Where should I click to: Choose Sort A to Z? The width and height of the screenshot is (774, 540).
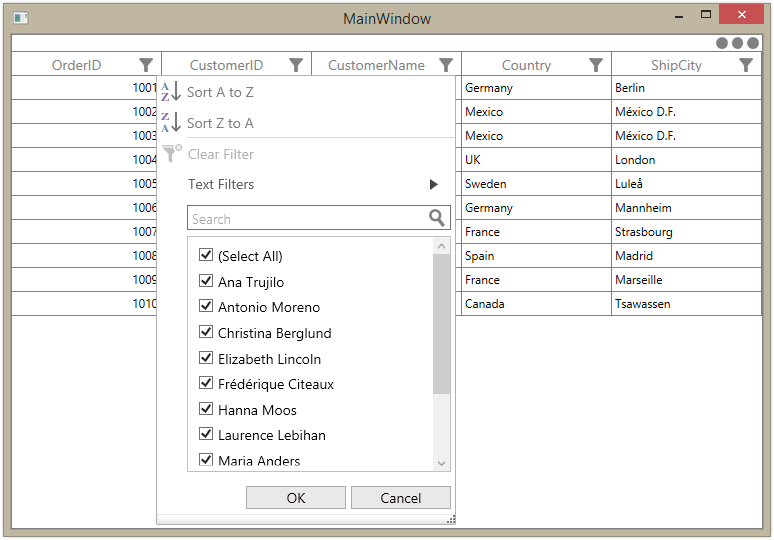click(x=220, y=92)
